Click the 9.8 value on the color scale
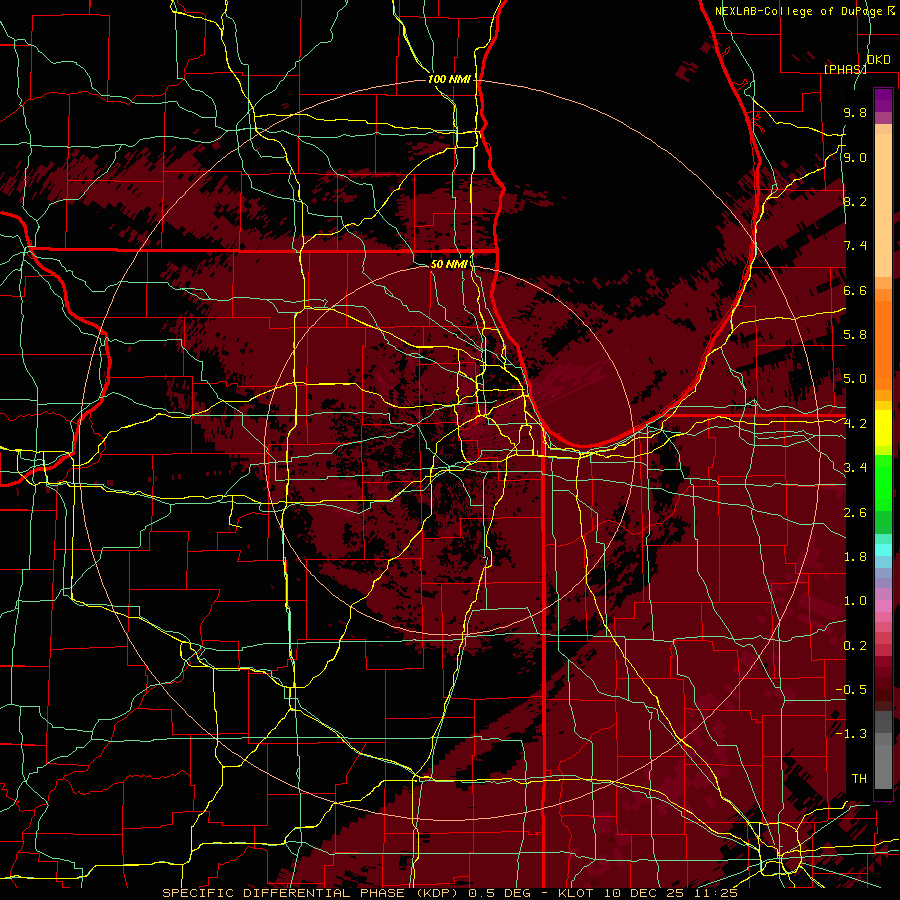The width and height of the screenshot is (900, 900). point(855,112)
